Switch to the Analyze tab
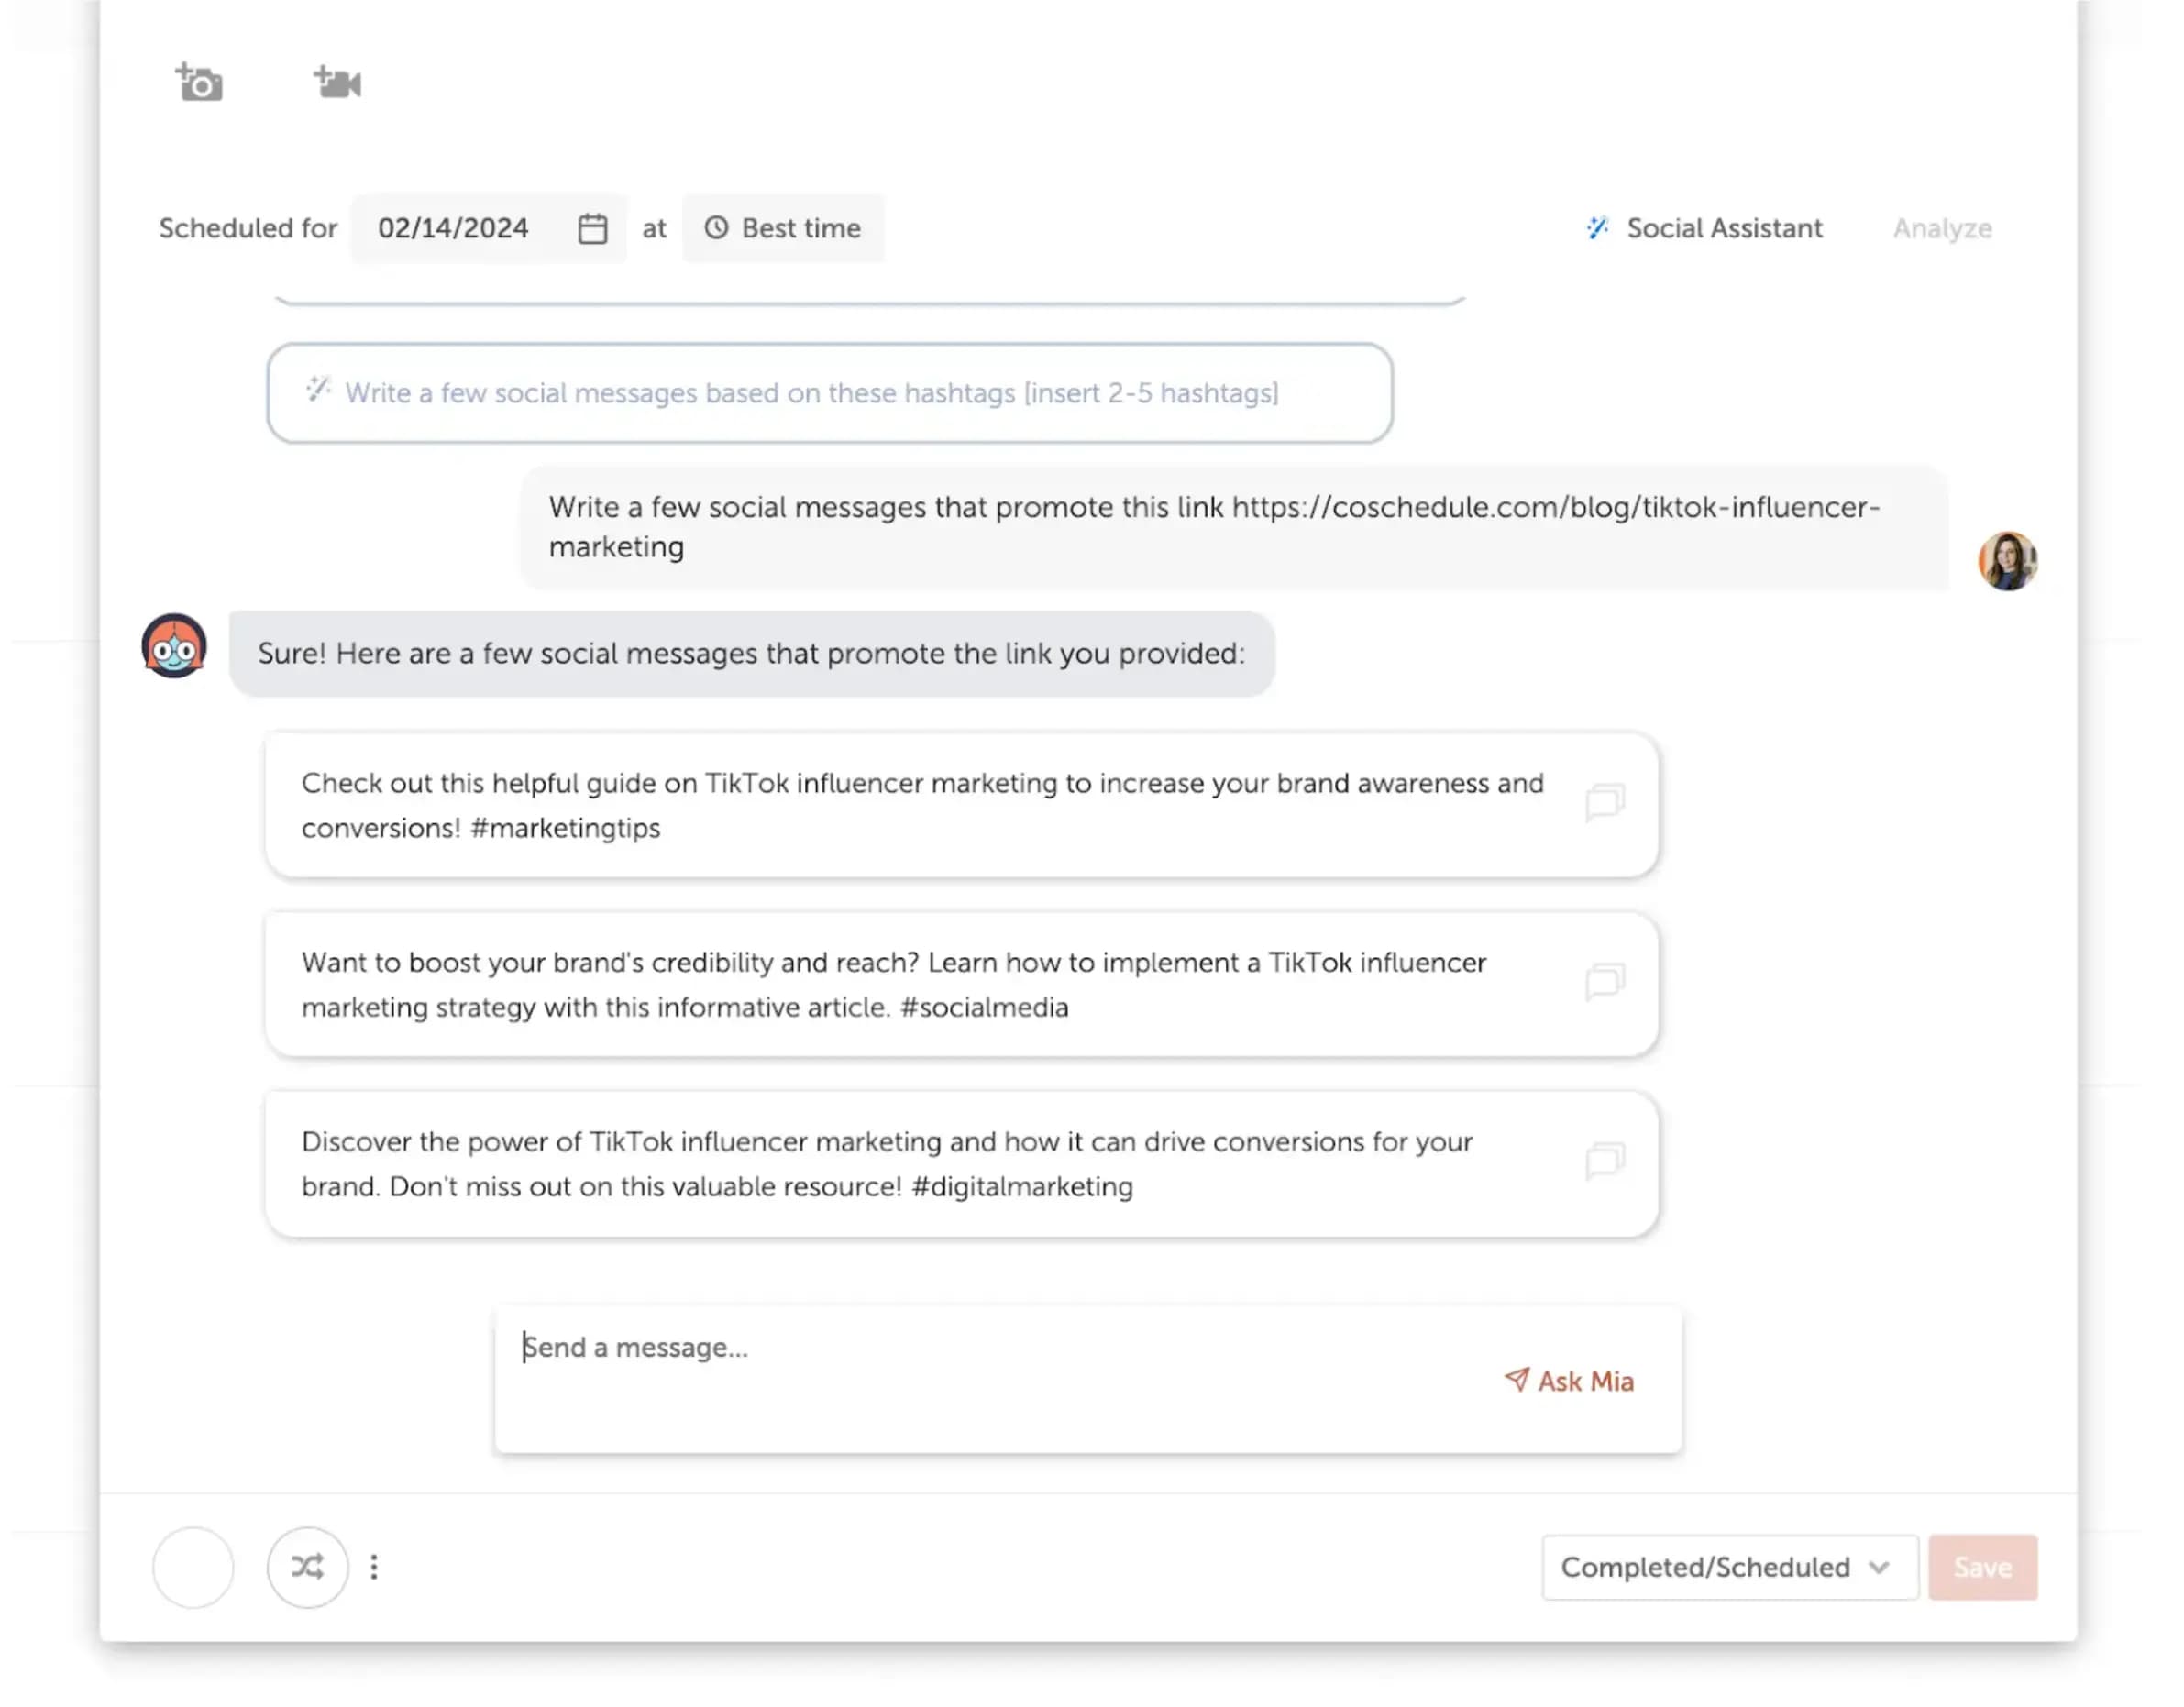 [x=1940, y=228]
